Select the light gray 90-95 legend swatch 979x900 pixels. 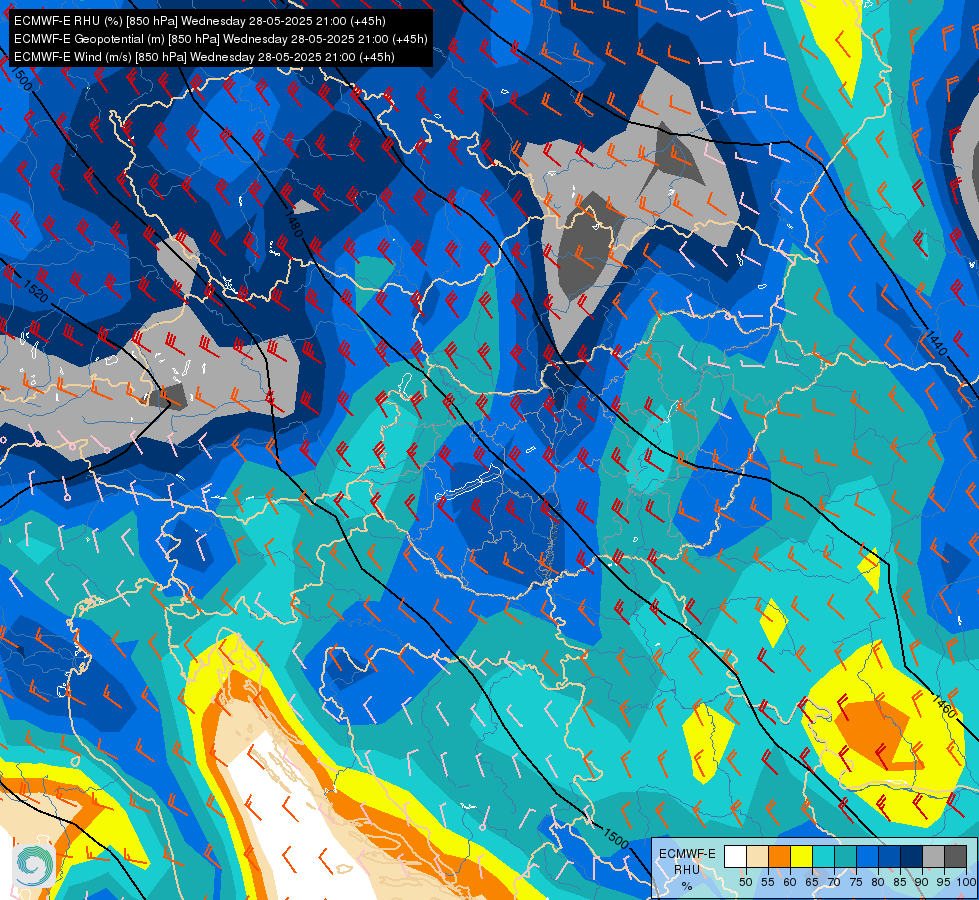click(933, 856)
